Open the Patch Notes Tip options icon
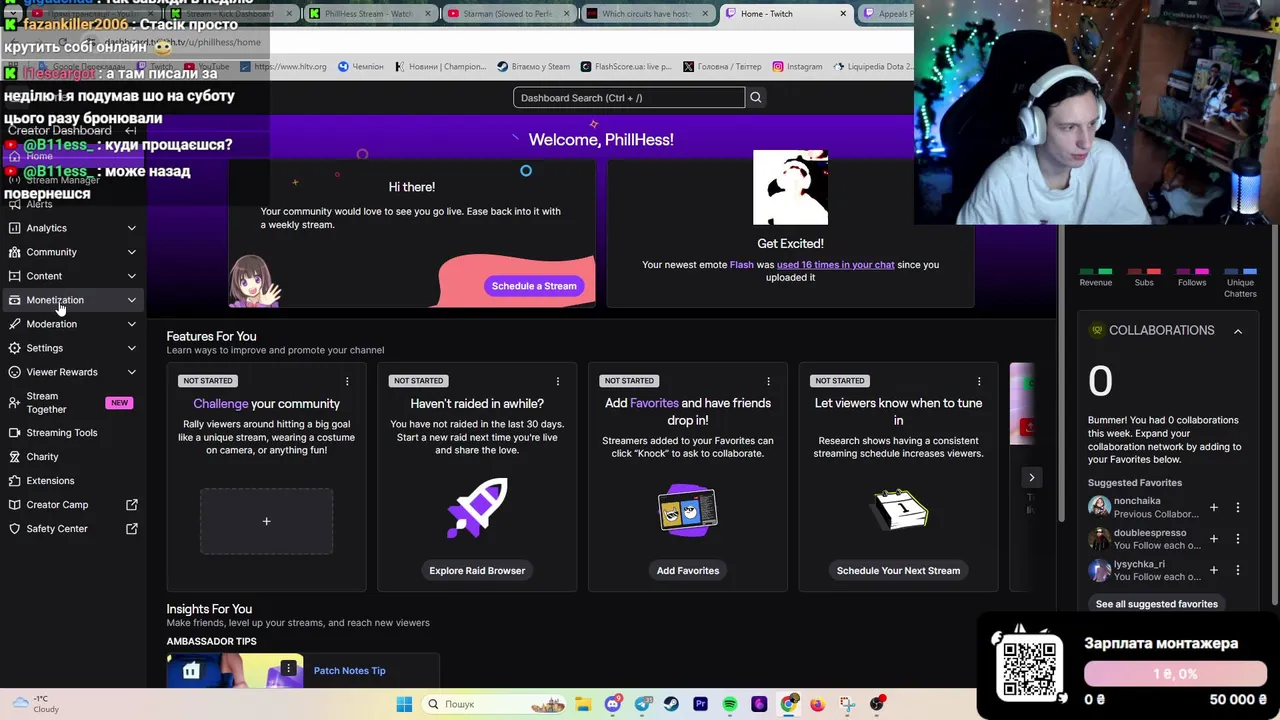Screen dimensions: 1280x720 pos(288,668)
